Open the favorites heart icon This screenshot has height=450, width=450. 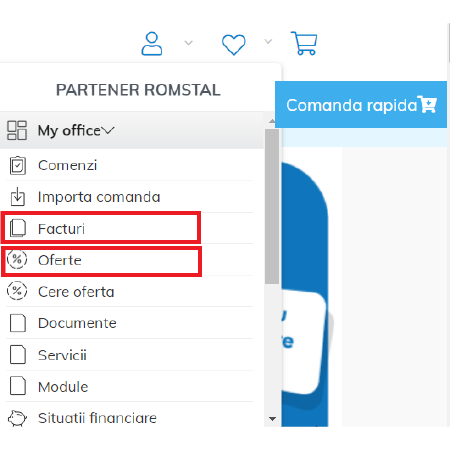[x=234, y=44]
